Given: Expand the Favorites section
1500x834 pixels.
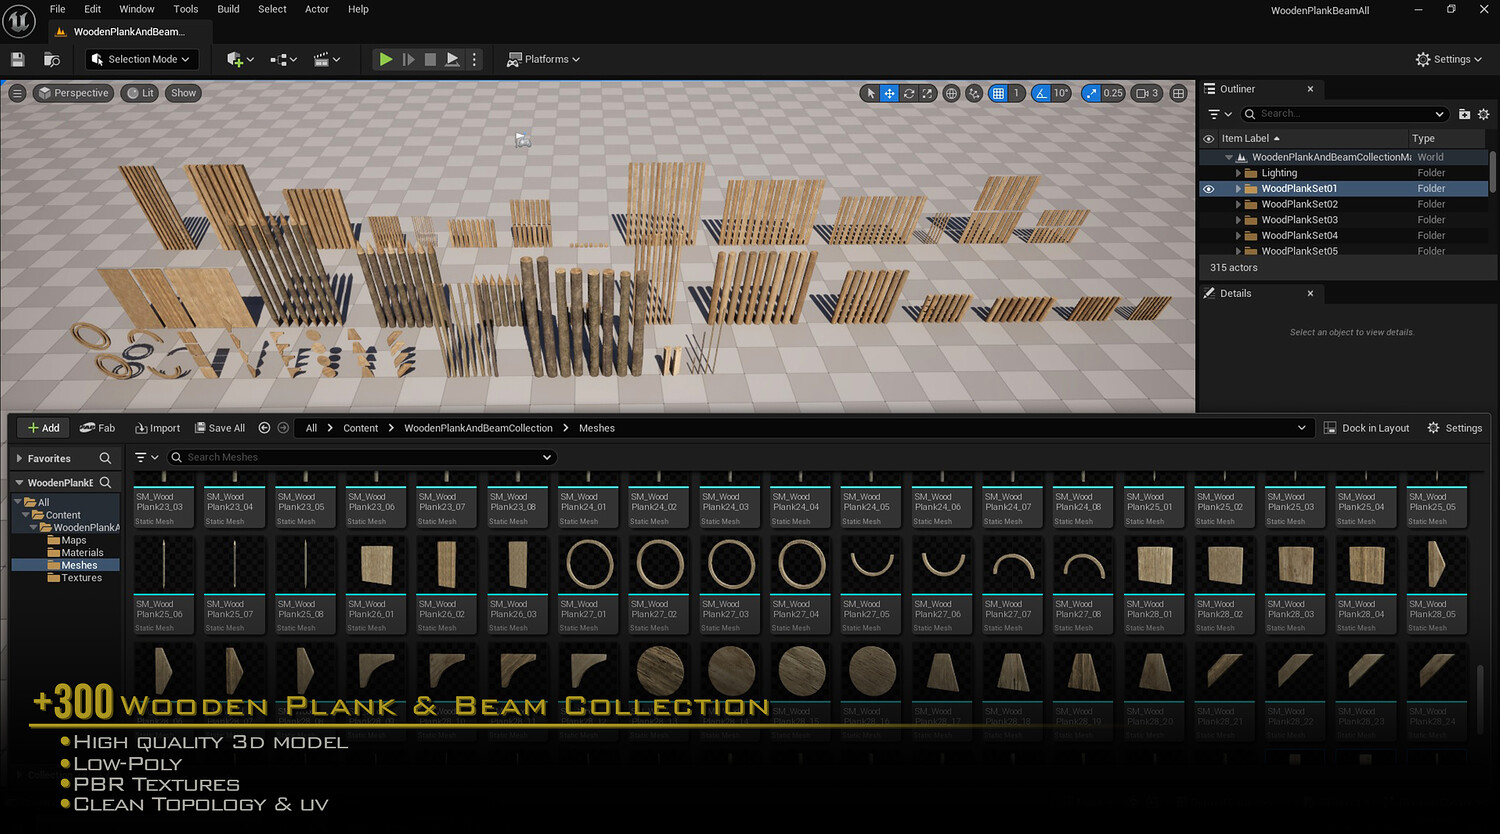Looking at the screenshot, I should (x=19, y=458).
